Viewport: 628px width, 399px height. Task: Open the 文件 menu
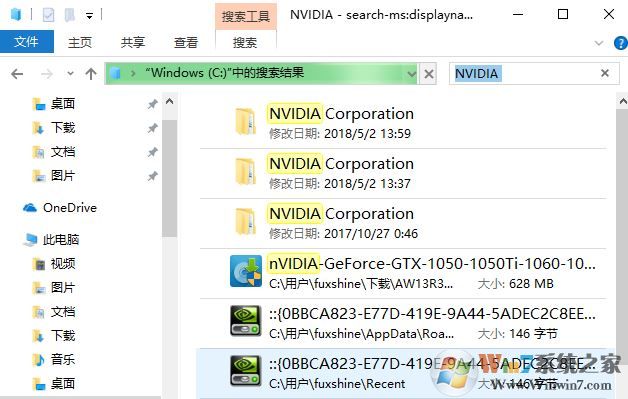[26, 42]
